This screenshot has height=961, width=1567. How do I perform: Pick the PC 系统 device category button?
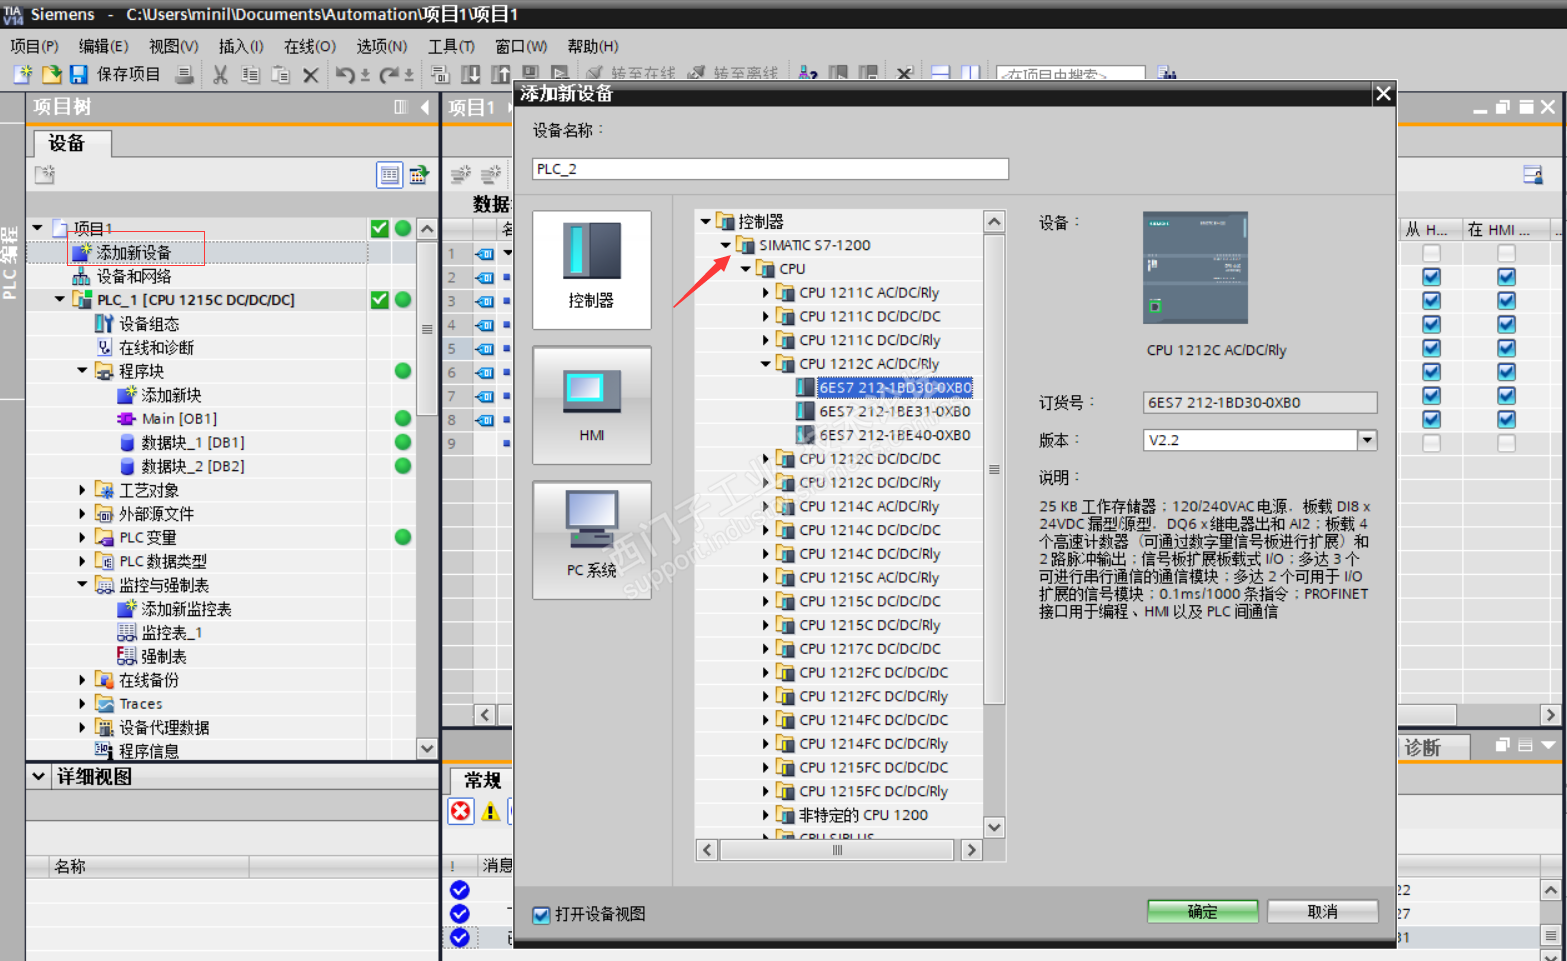click(591, 539)
